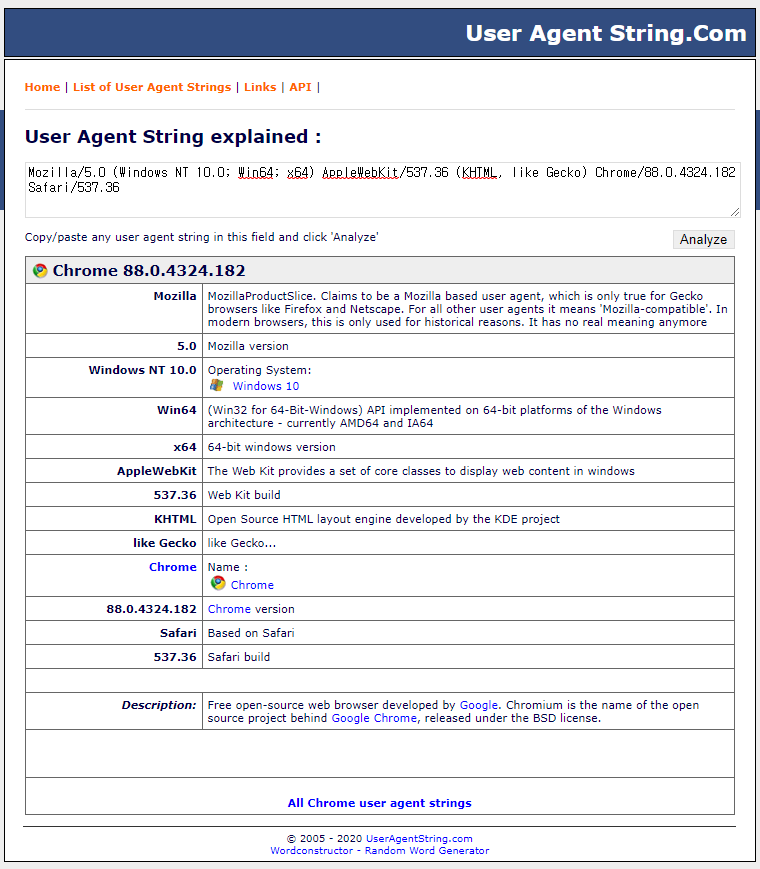The image size is (760, 869).
Task: Click the 'Copy/paste any user agent string' hint
Action: pos(202,237)
